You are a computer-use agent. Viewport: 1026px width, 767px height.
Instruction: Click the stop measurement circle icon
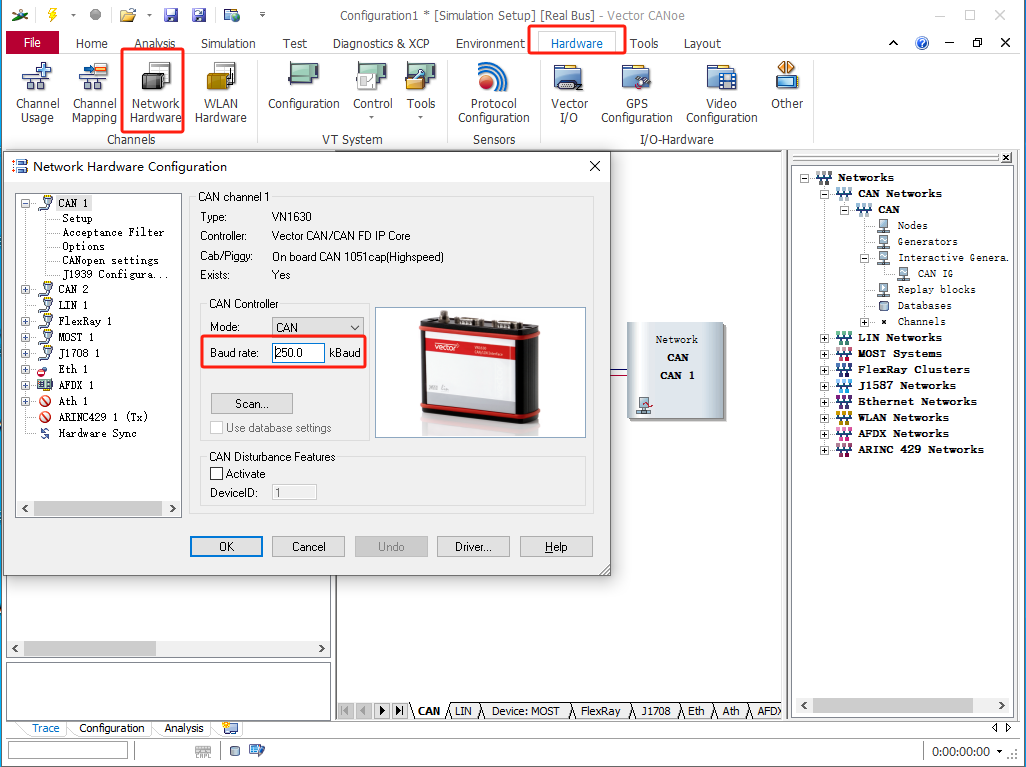tap(96, 14)
